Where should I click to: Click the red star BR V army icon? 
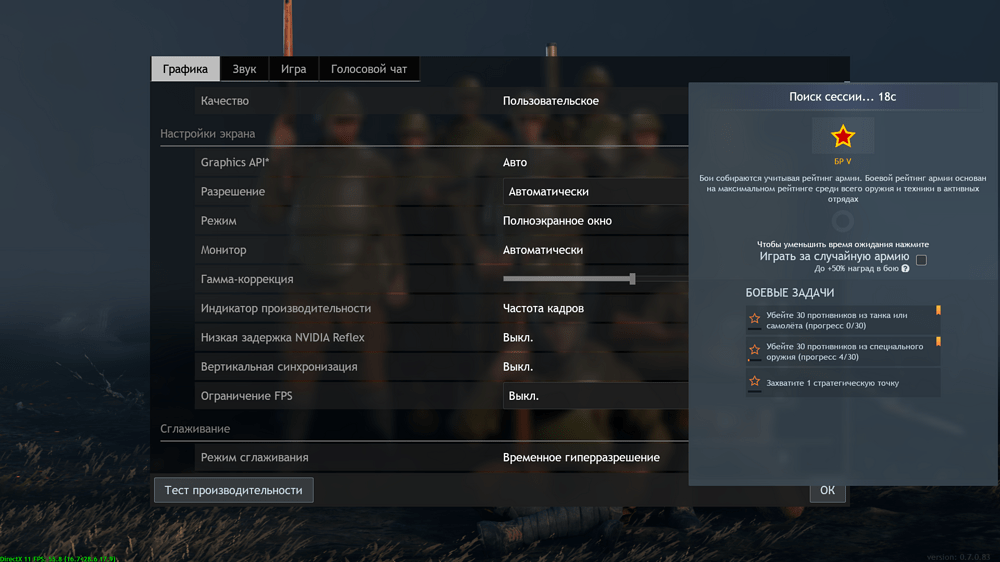point(843,136)
